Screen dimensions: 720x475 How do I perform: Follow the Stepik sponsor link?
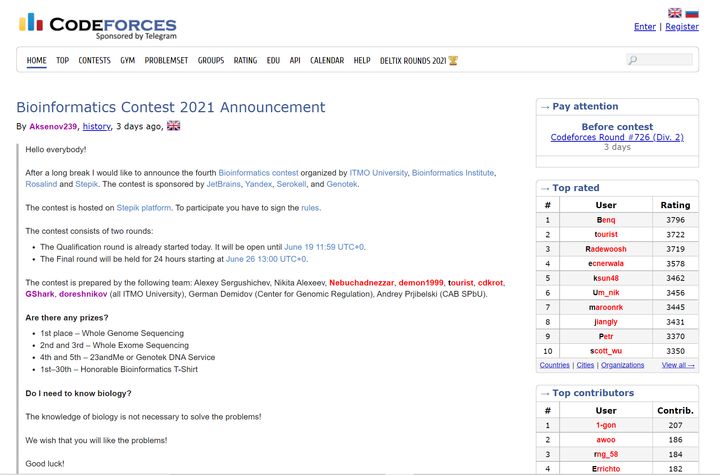click(x=86, y=184)
